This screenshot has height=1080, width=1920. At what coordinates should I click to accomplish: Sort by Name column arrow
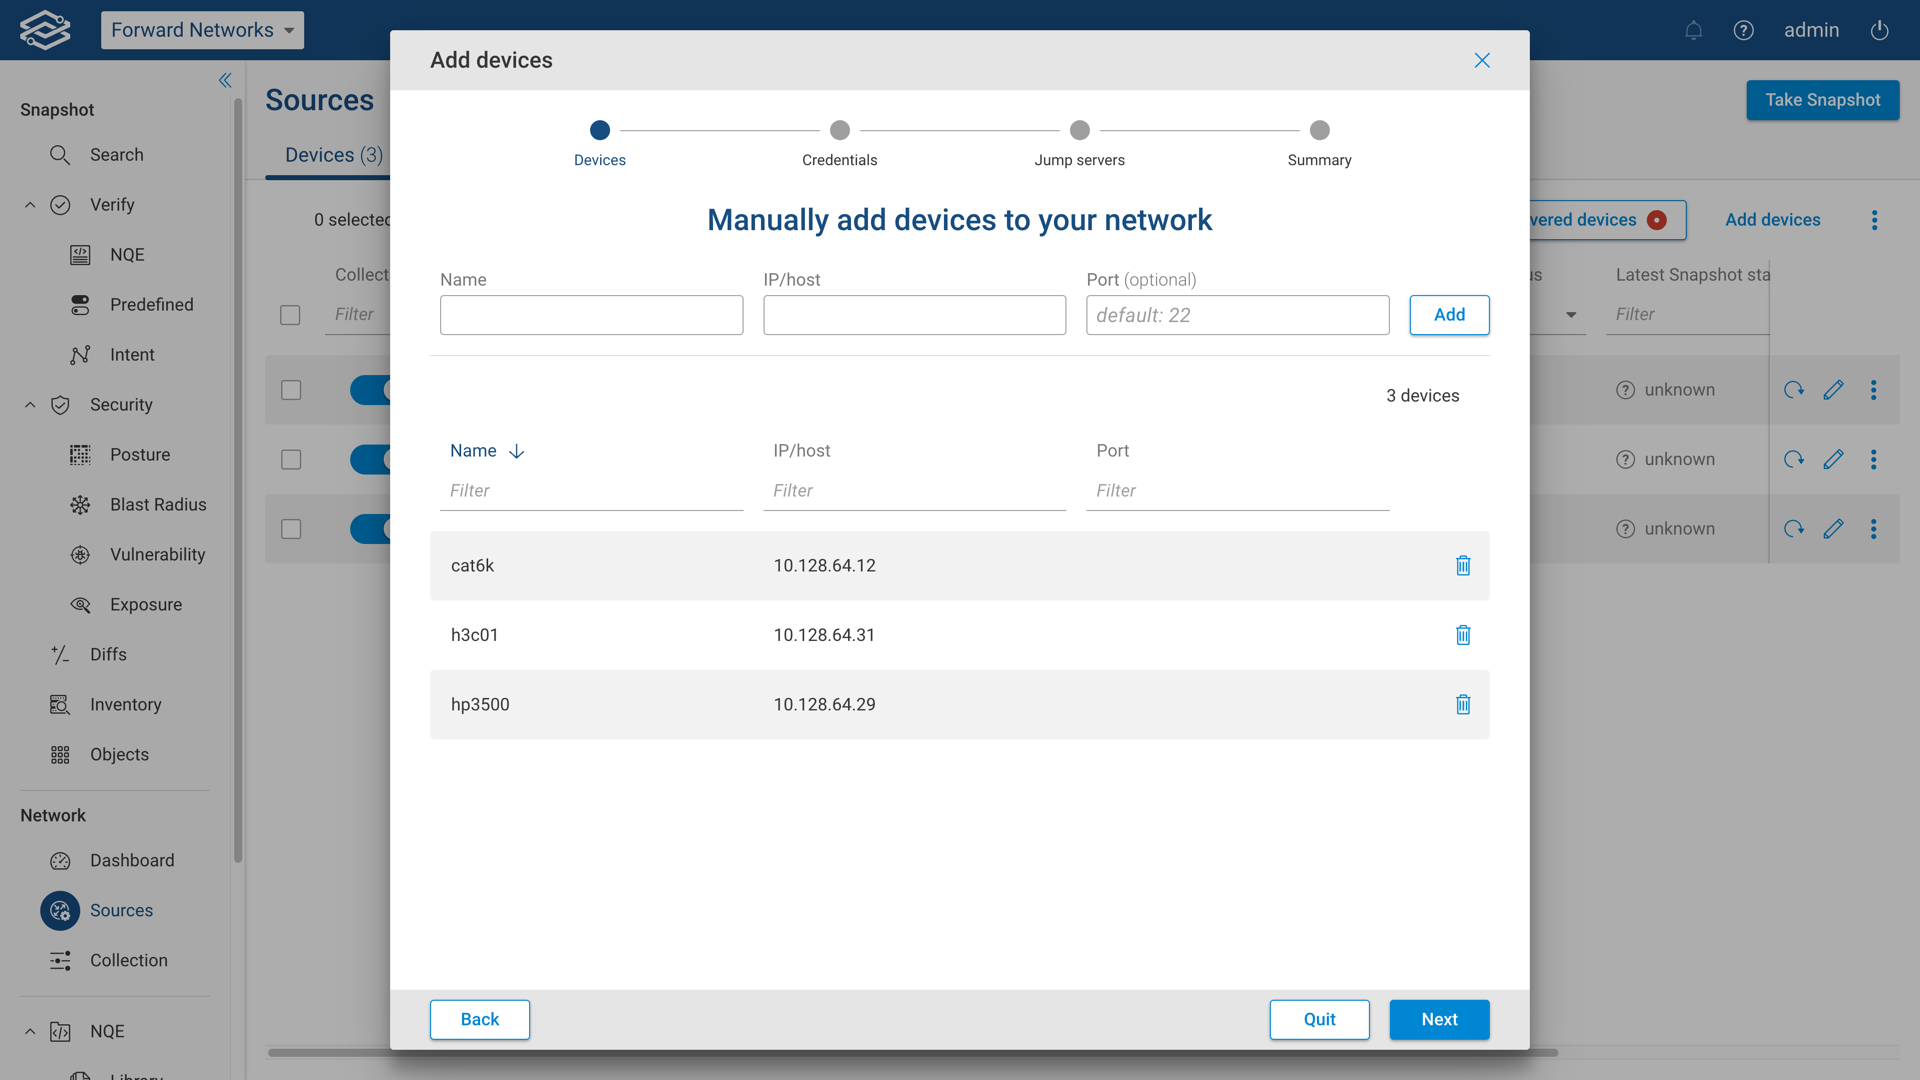[516, 452]
